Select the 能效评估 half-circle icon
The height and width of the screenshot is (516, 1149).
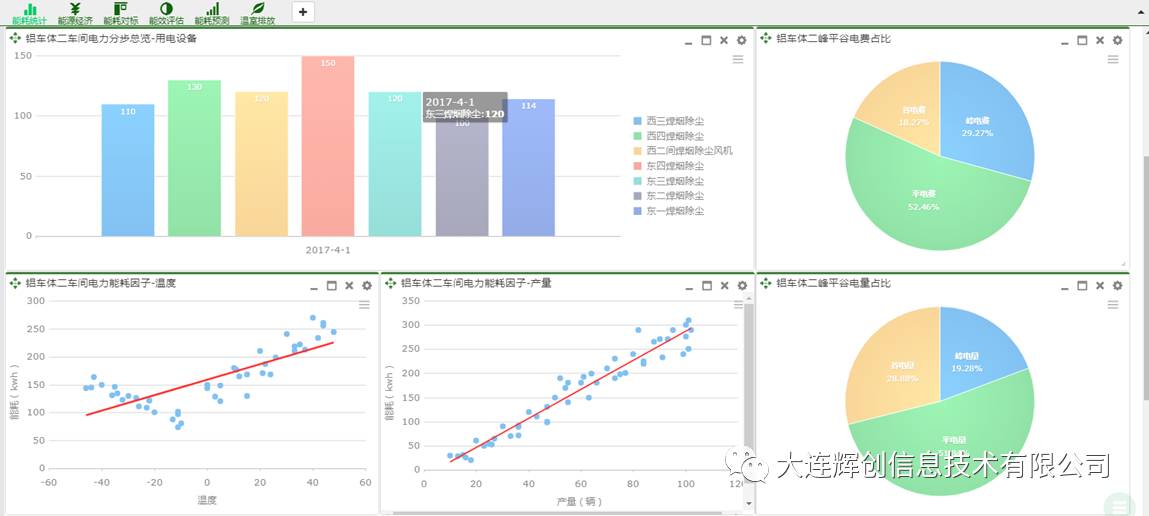tap(166, 12)
